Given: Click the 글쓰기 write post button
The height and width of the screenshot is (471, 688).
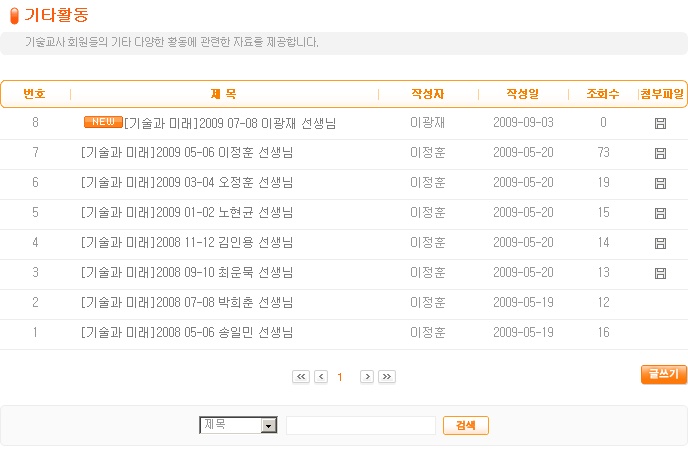Looking at the screenshot, I should 663,374.
